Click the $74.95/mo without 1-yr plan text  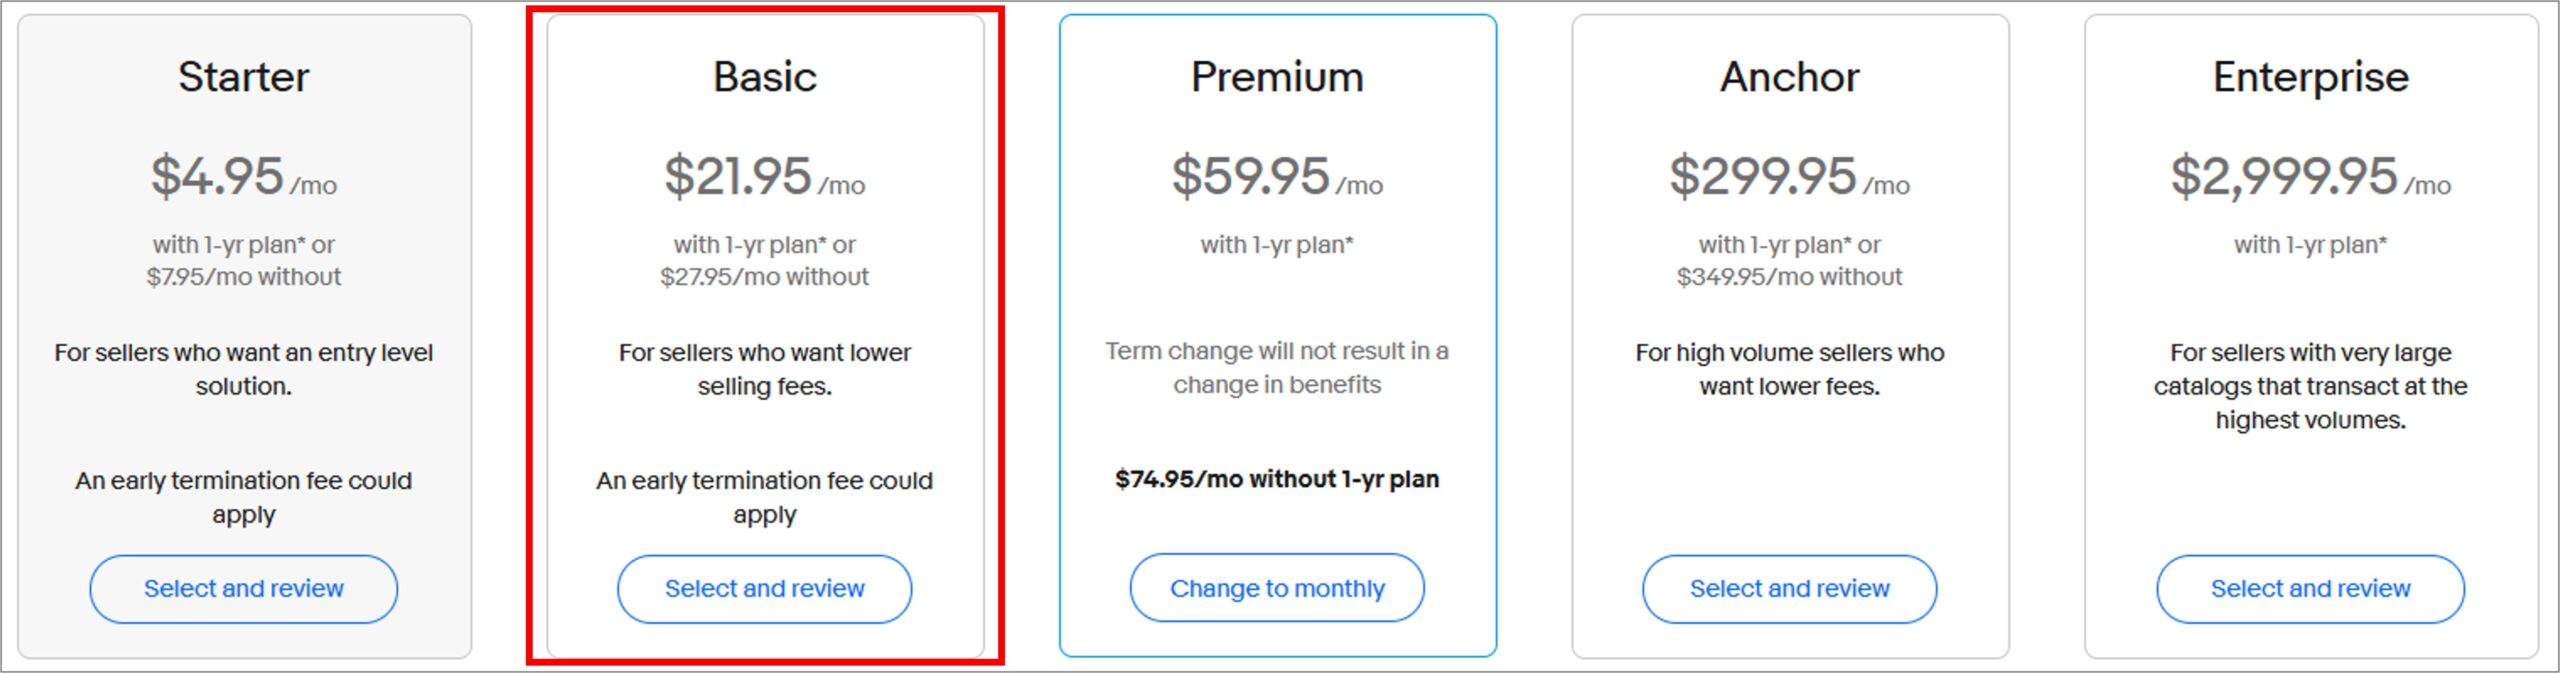point(1277,479)
